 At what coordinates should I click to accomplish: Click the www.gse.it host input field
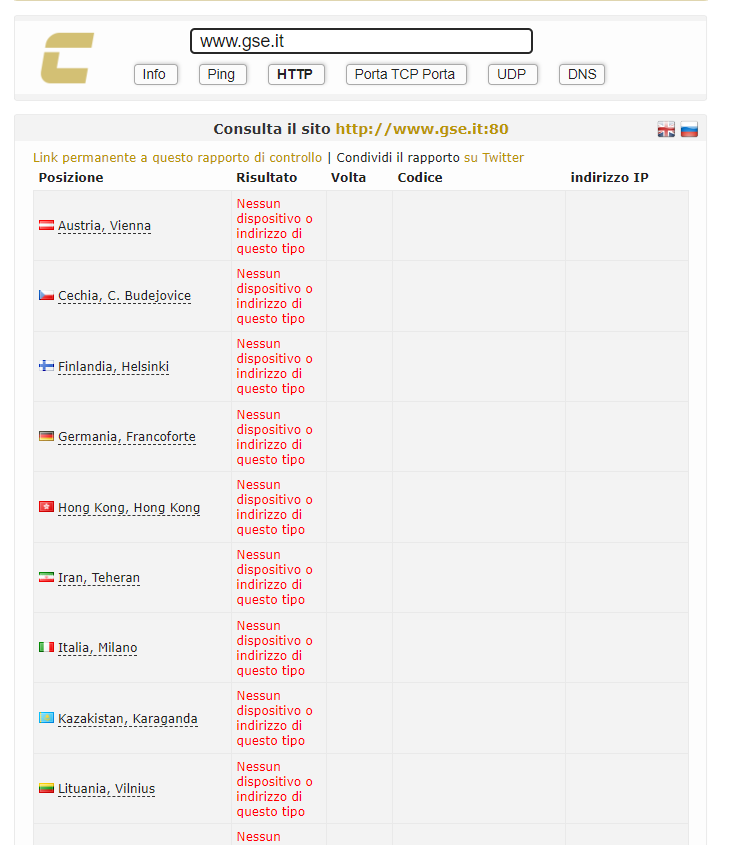(x=361, y=41)
